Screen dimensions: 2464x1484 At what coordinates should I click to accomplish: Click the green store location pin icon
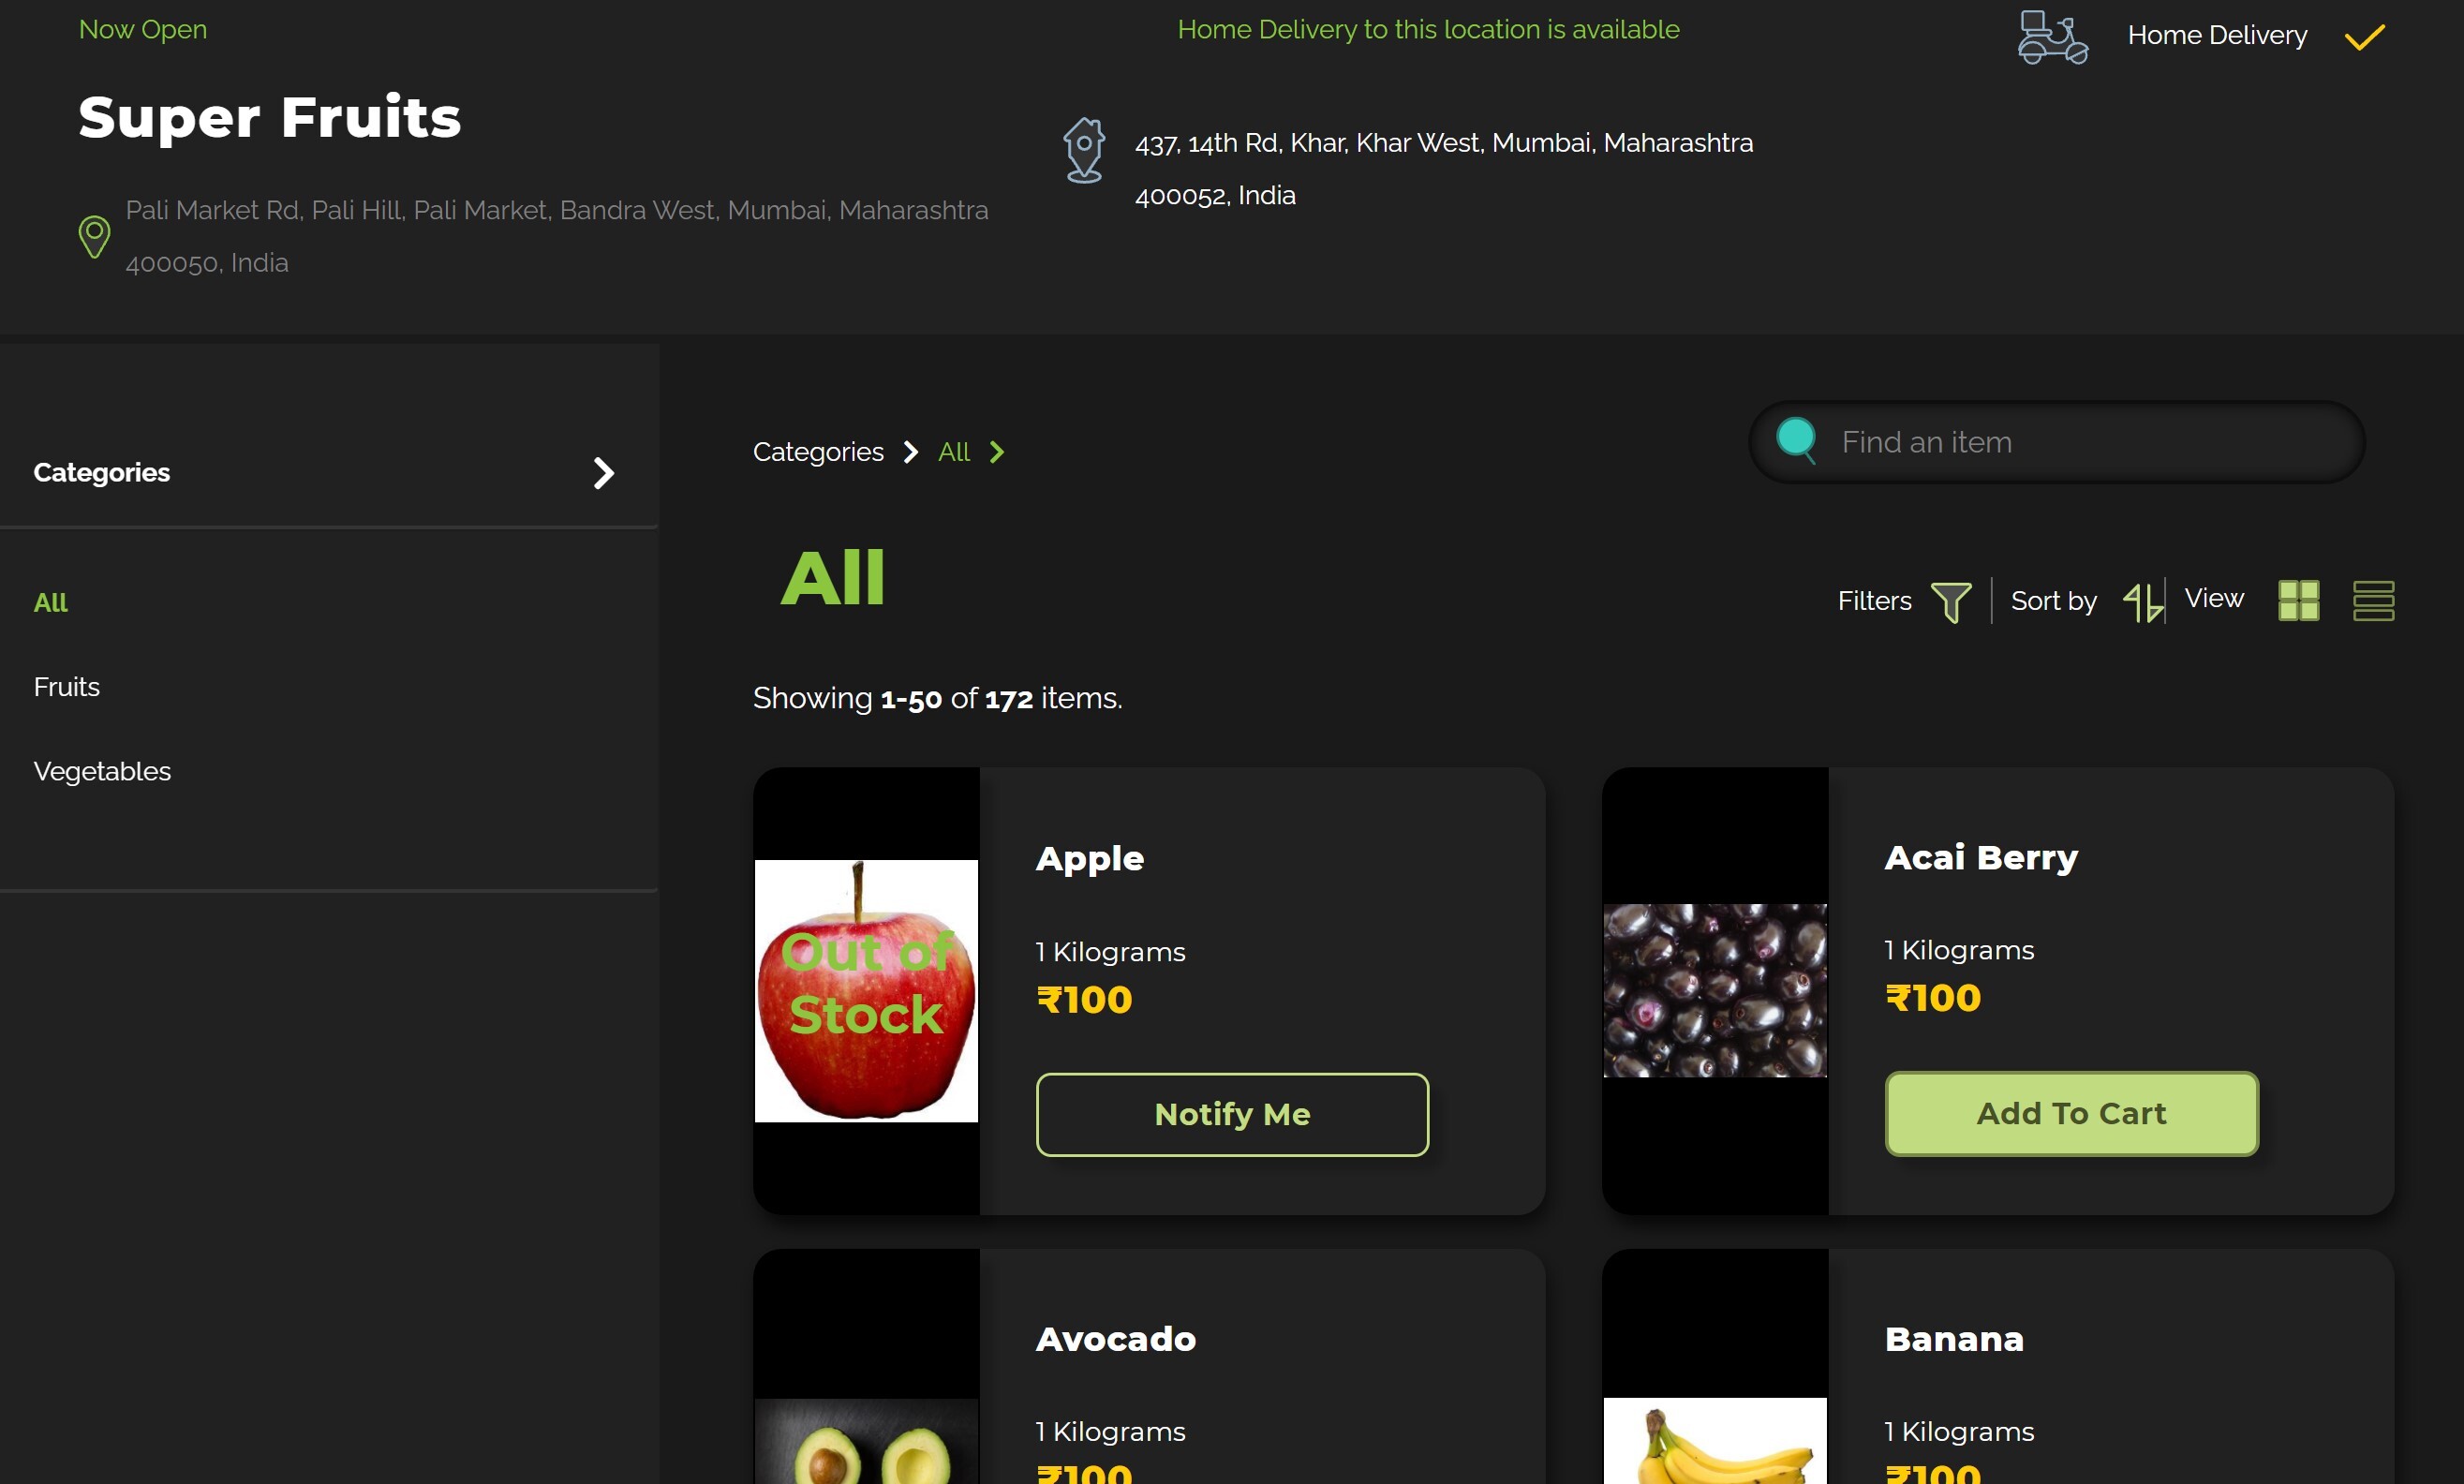[x=94, y=237]
